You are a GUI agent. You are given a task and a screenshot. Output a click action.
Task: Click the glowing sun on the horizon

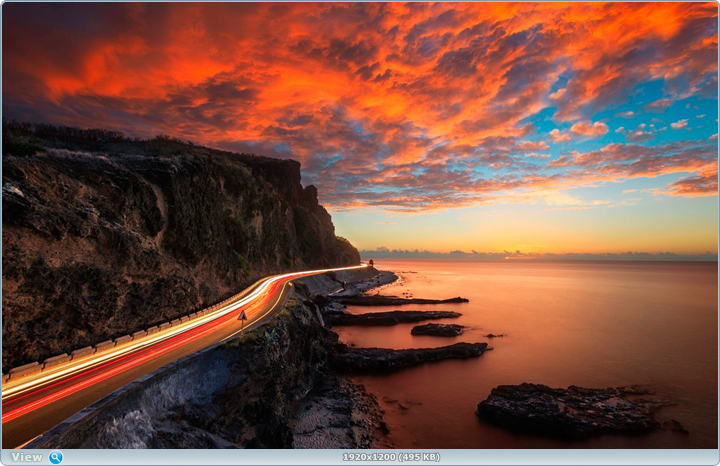pos(517,255)
